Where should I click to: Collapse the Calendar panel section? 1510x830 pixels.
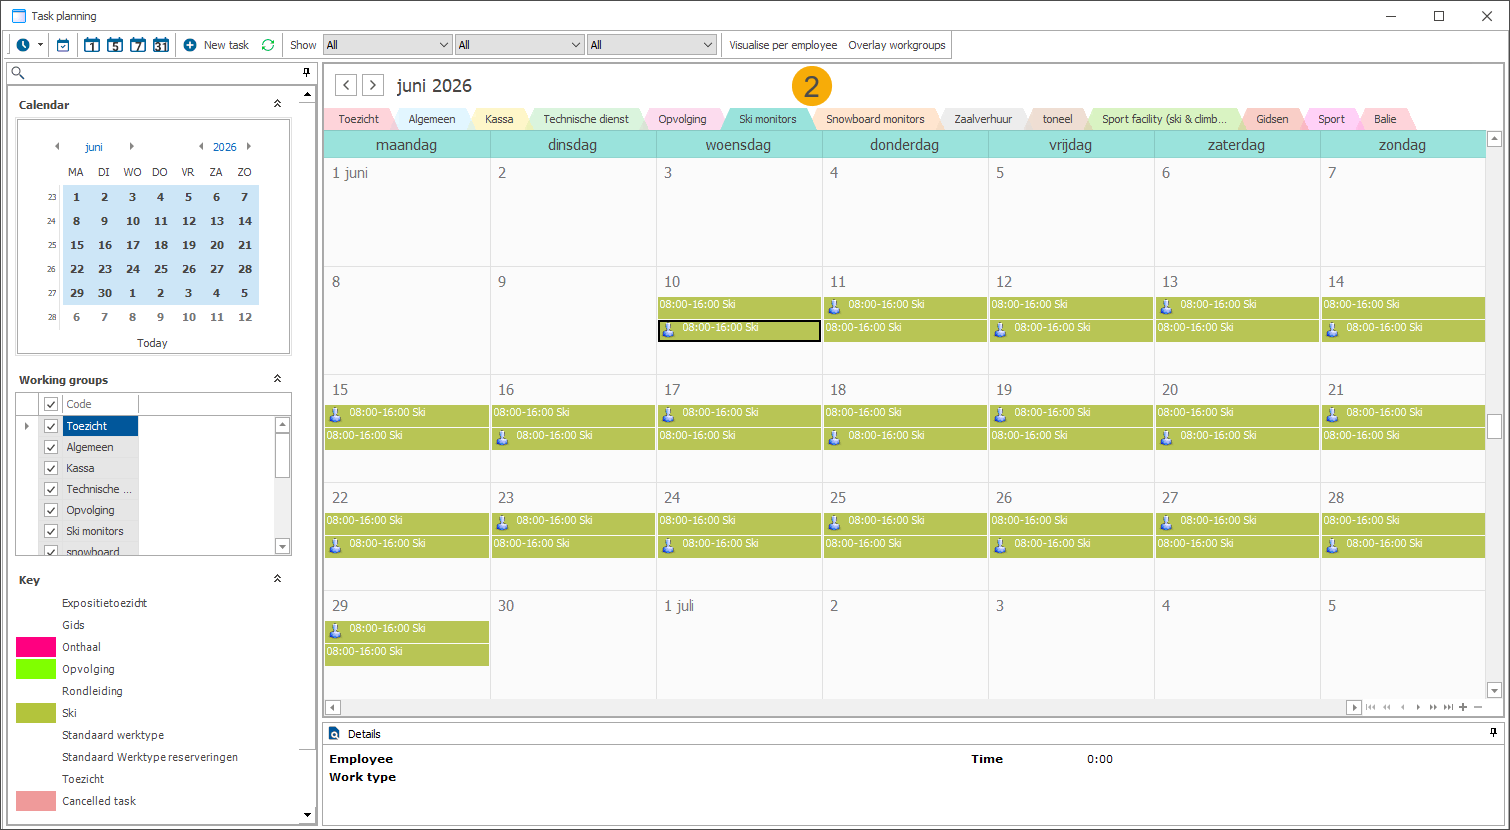coord(277,104)
